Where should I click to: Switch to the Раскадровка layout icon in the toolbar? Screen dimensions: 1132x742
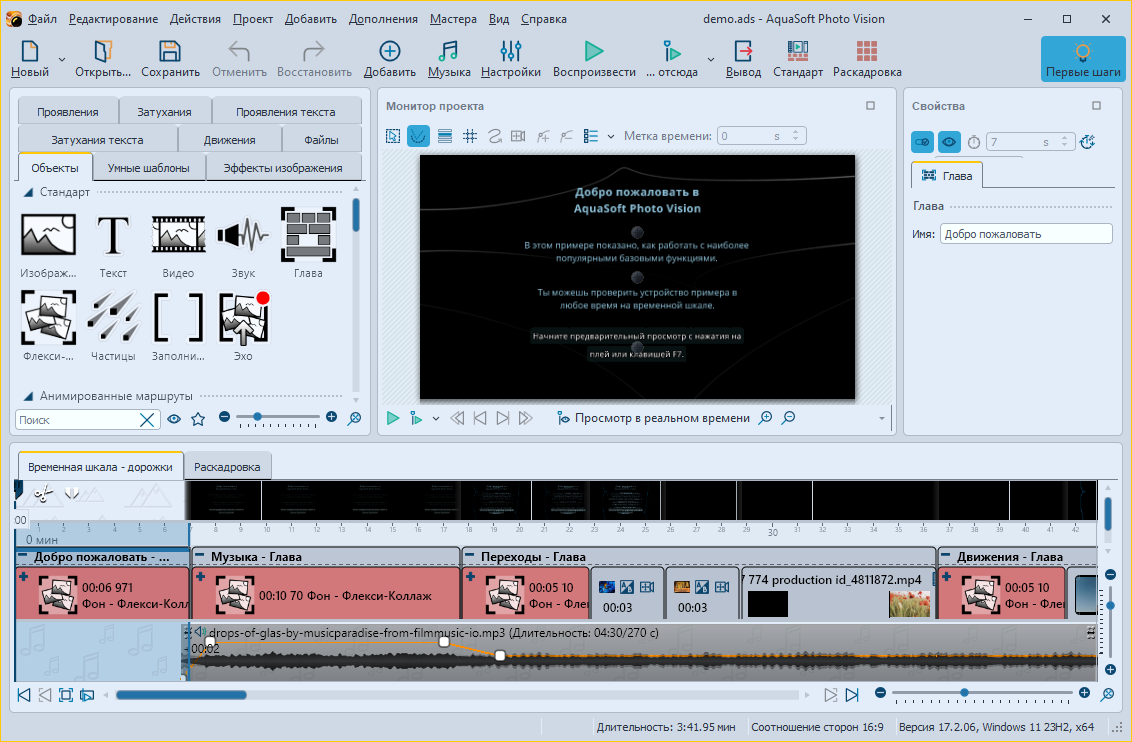coord(867,58)
